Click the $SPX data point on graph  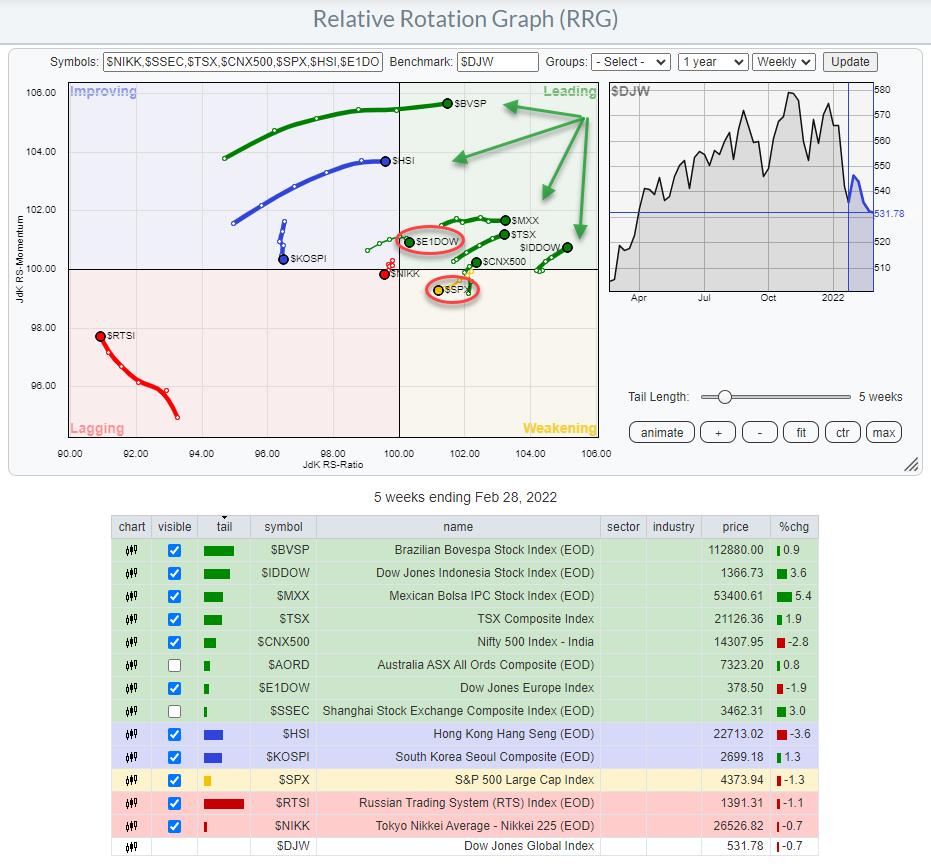tap(438, 290)
